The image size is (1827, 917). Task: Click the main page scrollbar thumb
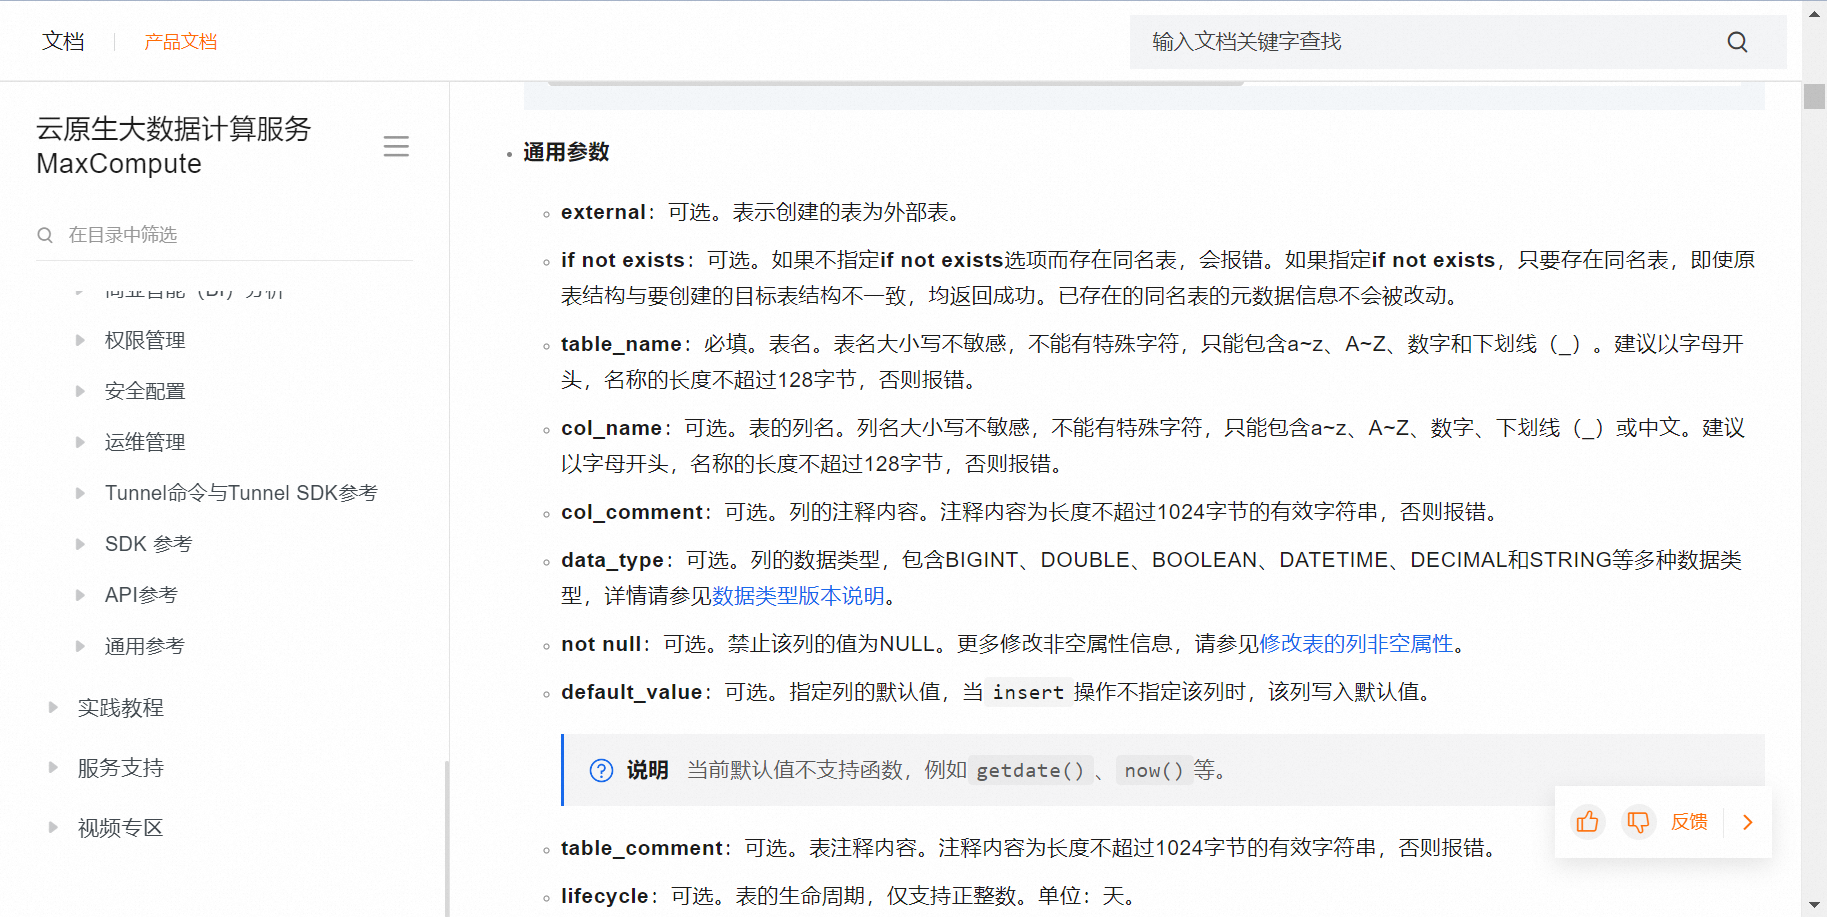[1814, 96]
